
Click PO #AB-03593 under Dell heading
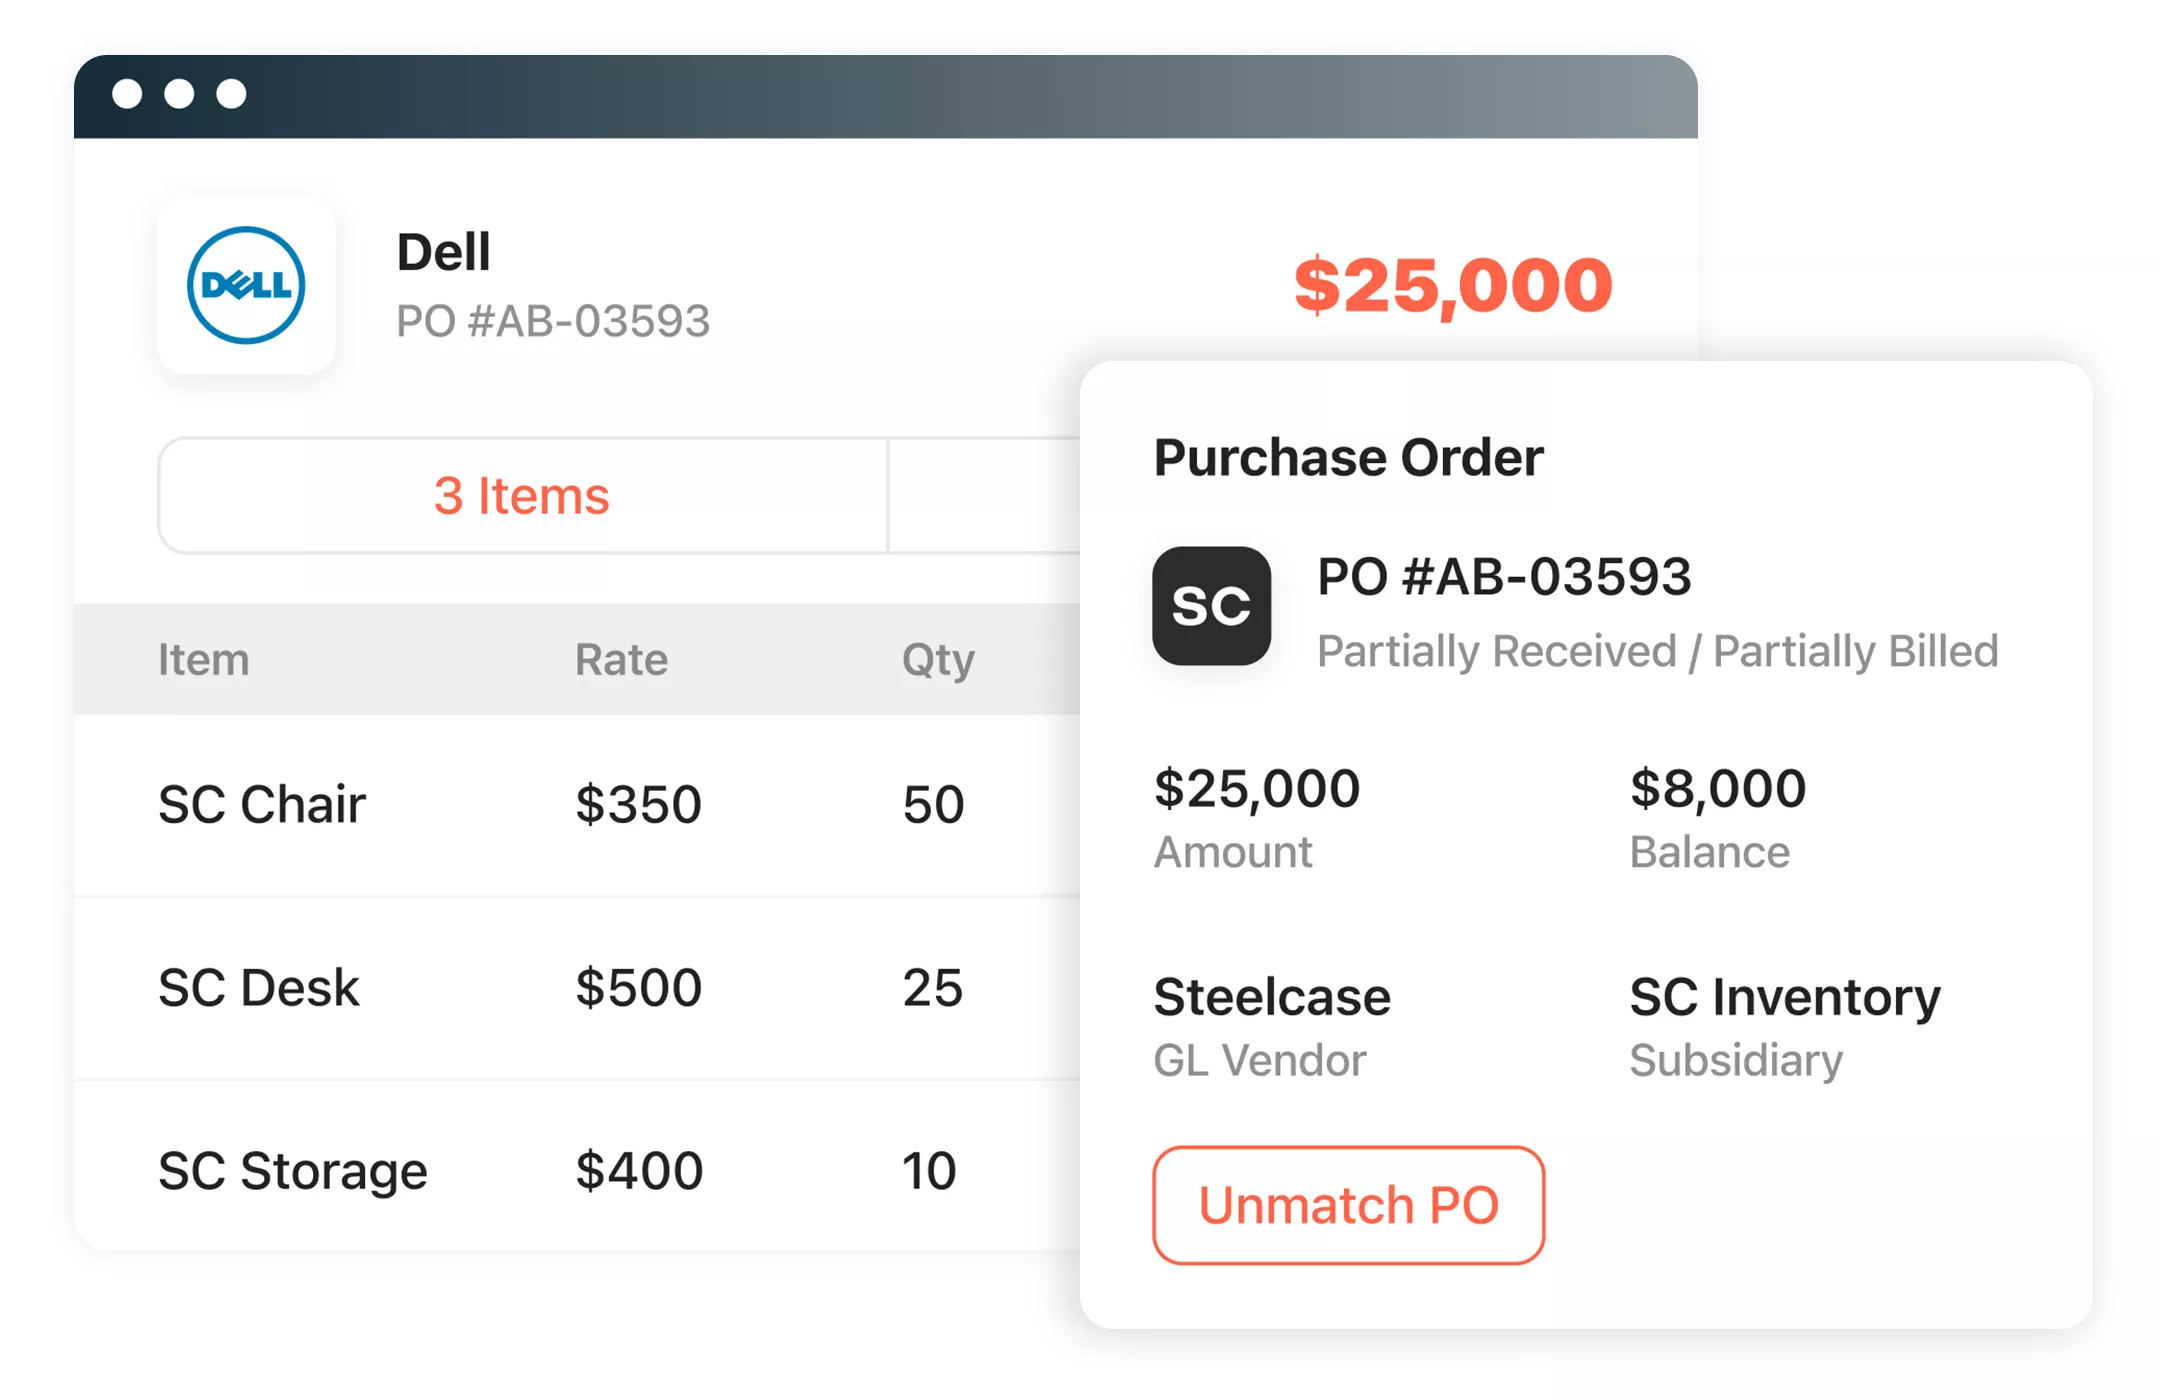pyautogui.click(x=553, y=322)
